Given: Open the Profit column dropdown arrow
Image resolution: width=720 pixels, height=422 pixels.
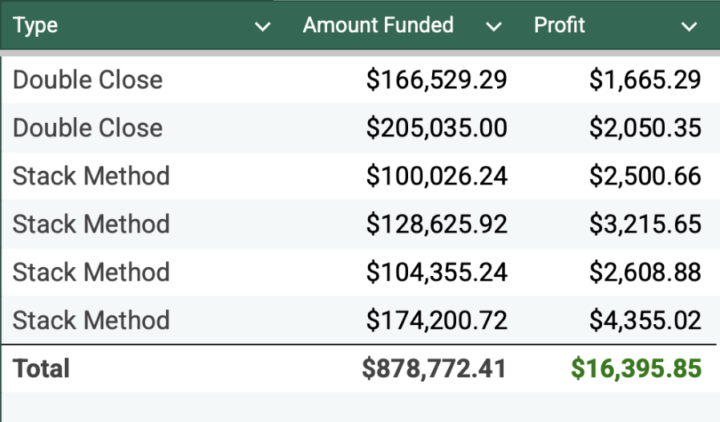Looking at the screenshot, I should [x=689, y=27].
